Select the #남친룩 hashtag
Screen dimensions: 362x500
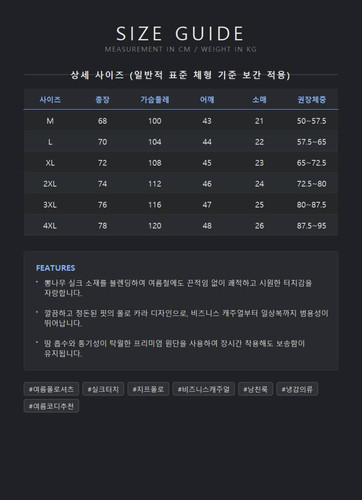[x=255, y=389]
